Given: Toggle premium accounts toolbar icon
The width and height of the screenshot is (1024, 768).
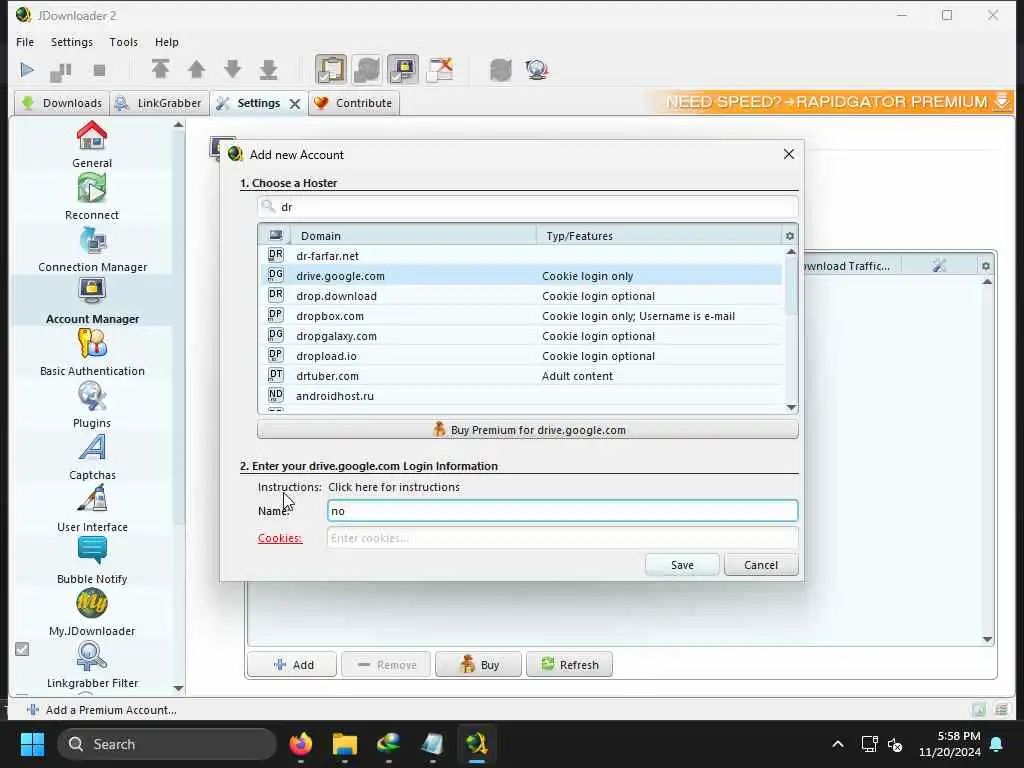Looking at the screenshot, I should click(403, 69).
